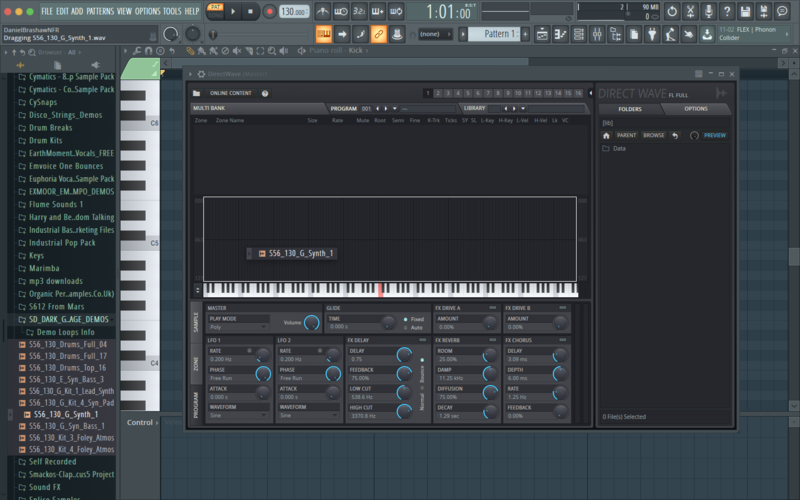
Task: Toggle the record button
Action: point(269,11)
